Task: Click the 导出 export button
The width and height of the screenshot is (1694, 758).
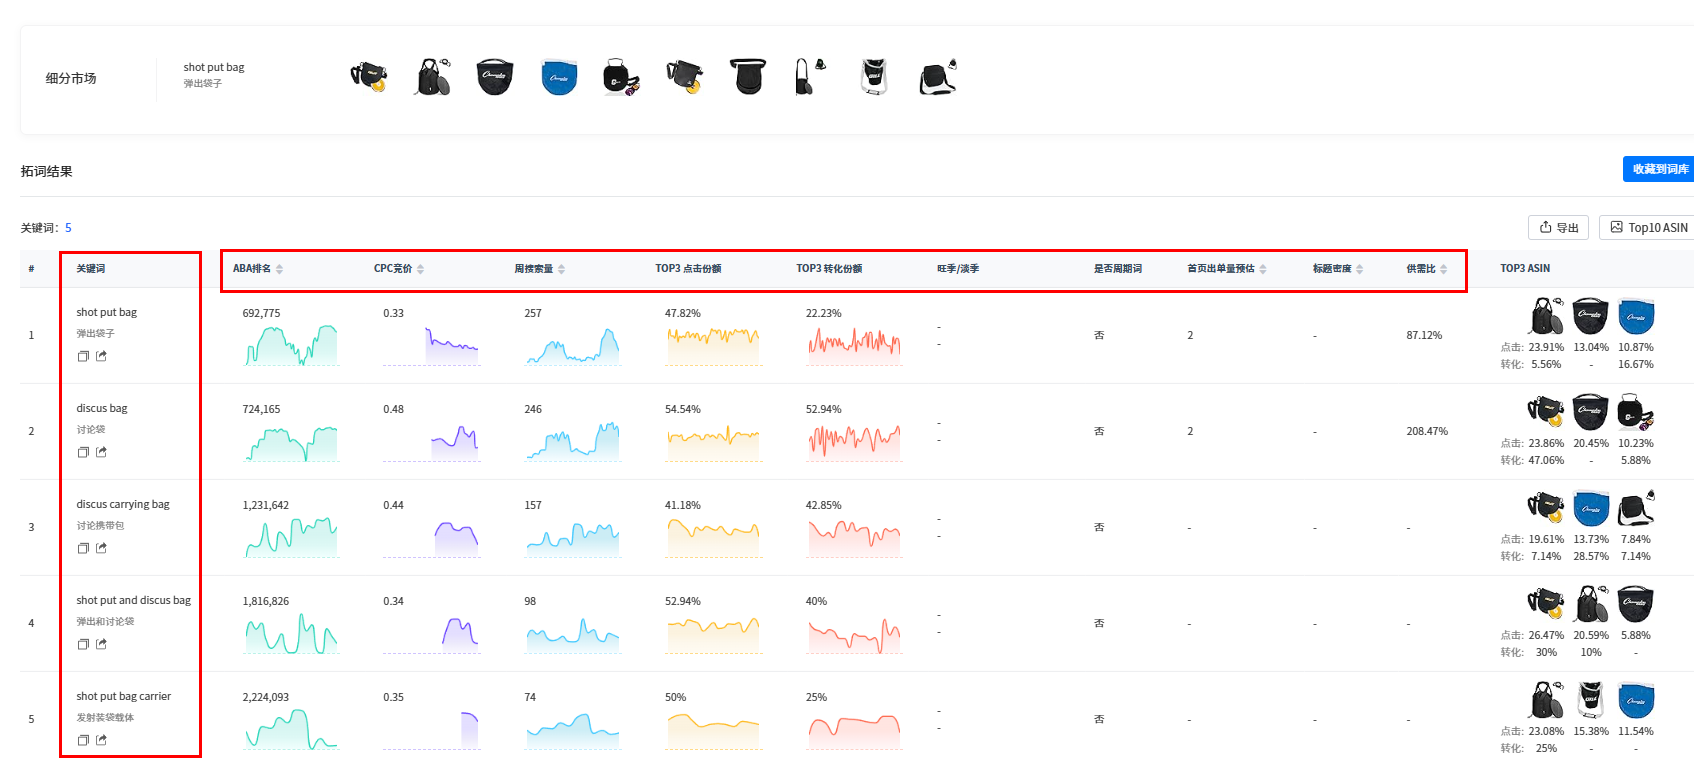Action: coord(1558,228)
